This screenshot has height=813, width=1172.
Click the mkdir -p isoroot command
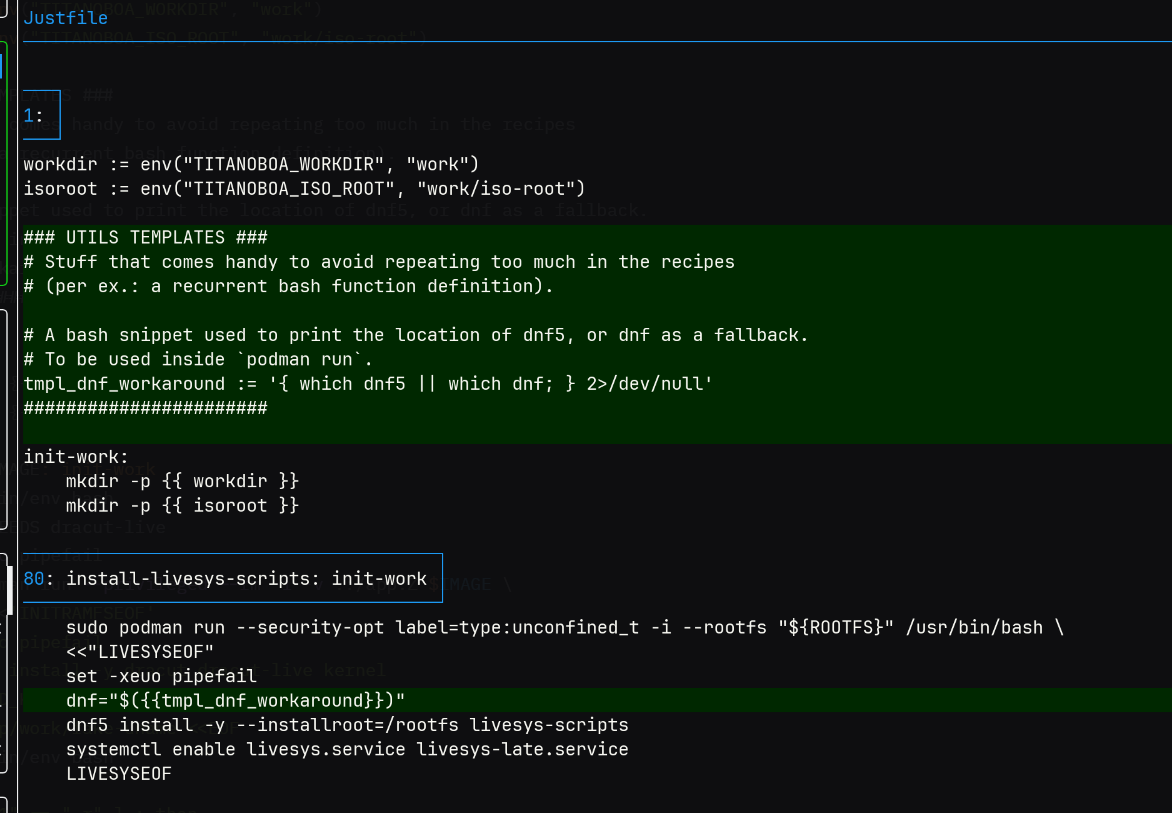click(x=182, y=506)
